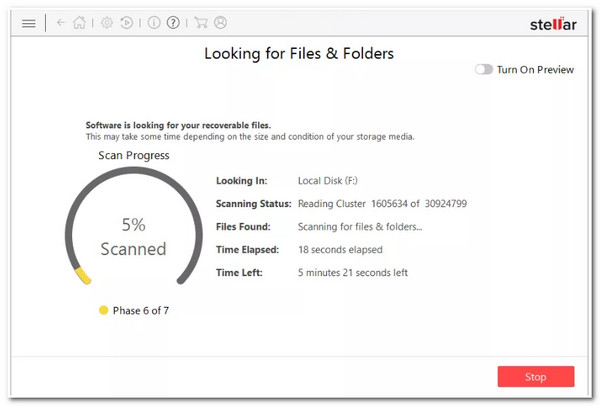Screen dimensions: 600x406
Task: Click the Reading Cluster scanning status text
Action: (382, 204)
